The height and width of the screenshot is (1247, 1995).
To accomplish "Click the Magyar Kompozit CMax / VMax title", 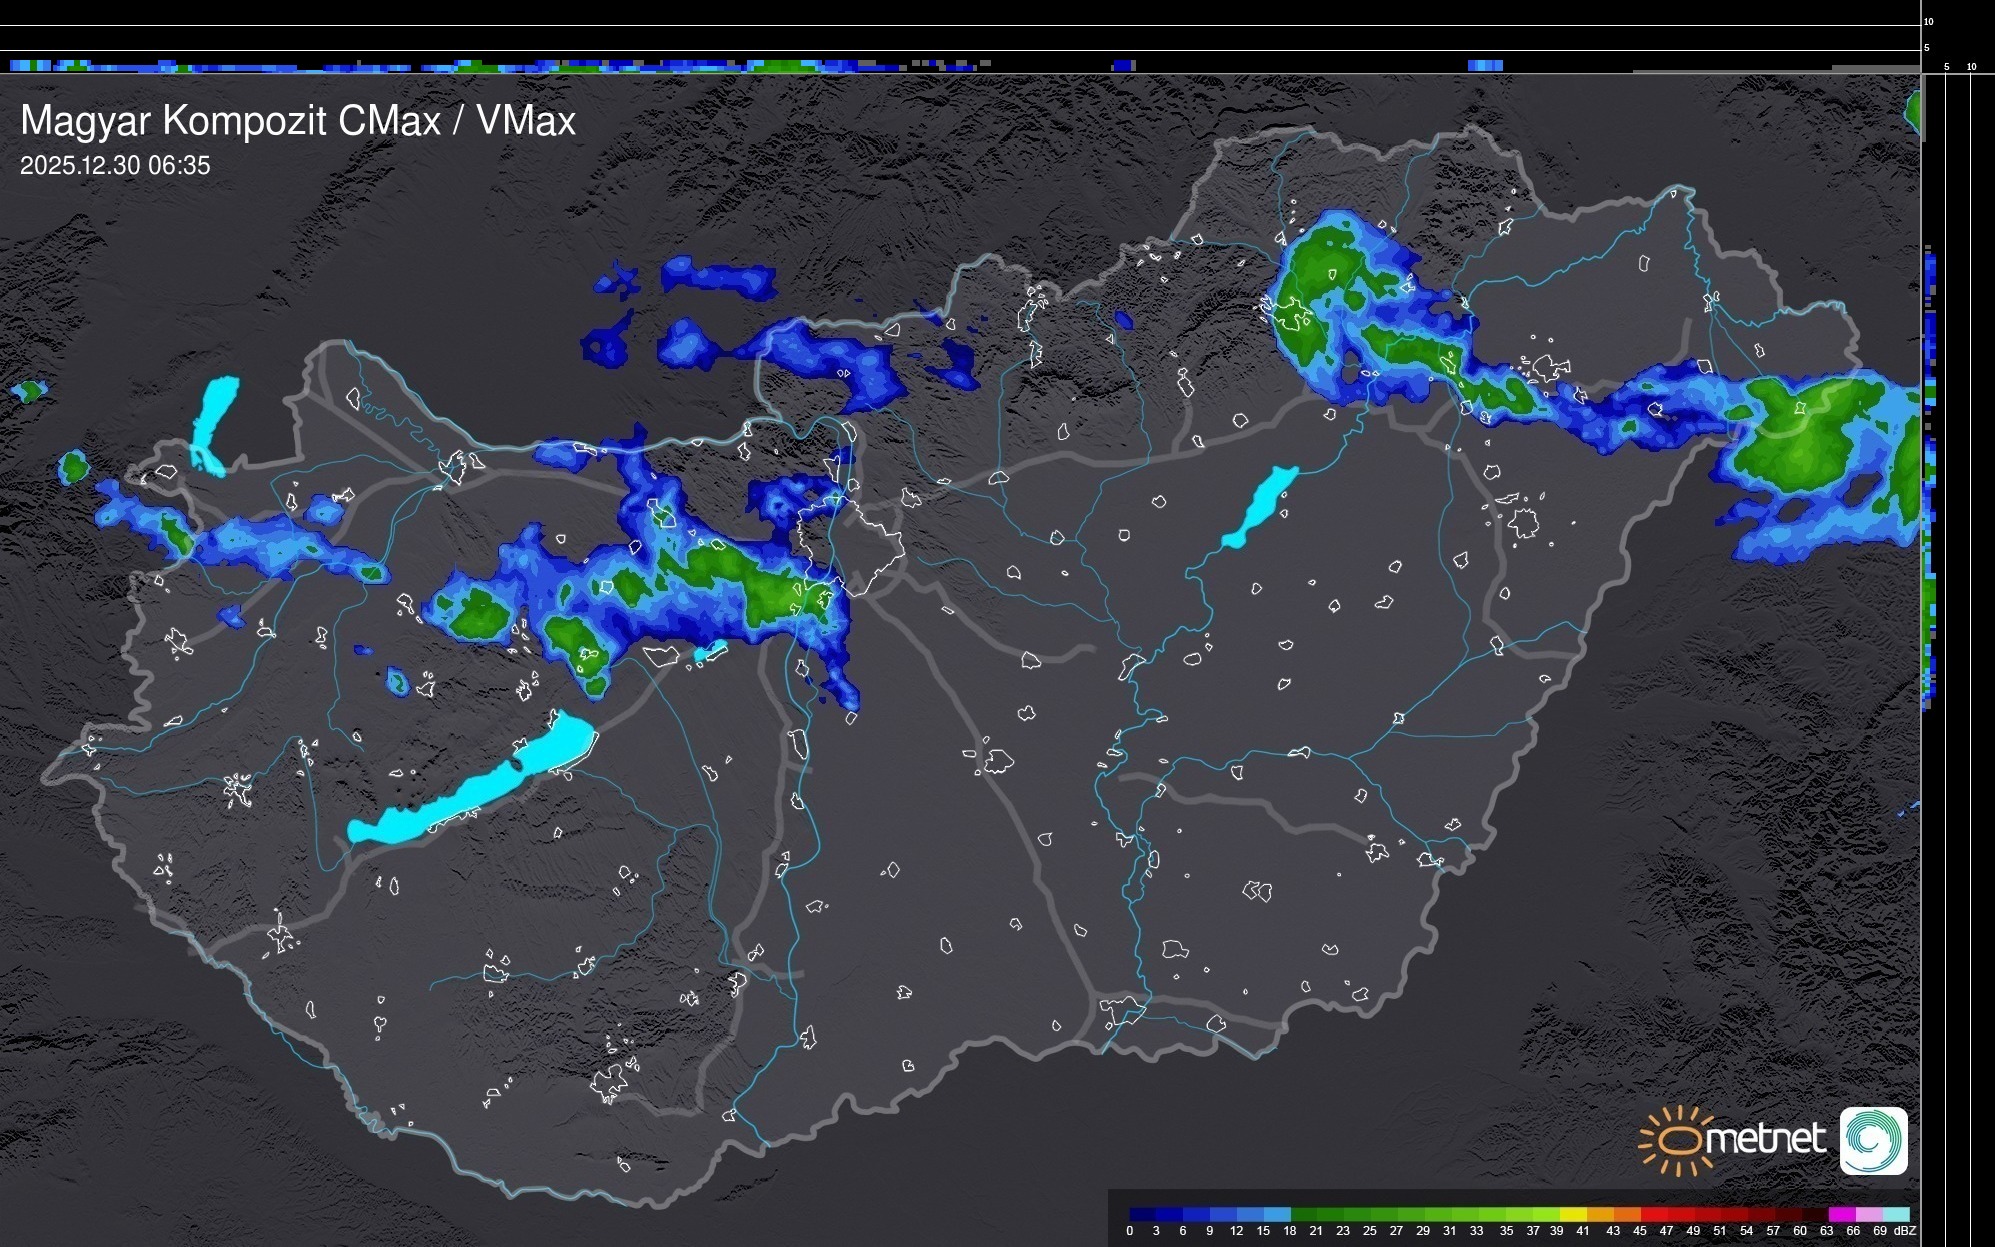I will pyautogui.click(x=298, y=121).
